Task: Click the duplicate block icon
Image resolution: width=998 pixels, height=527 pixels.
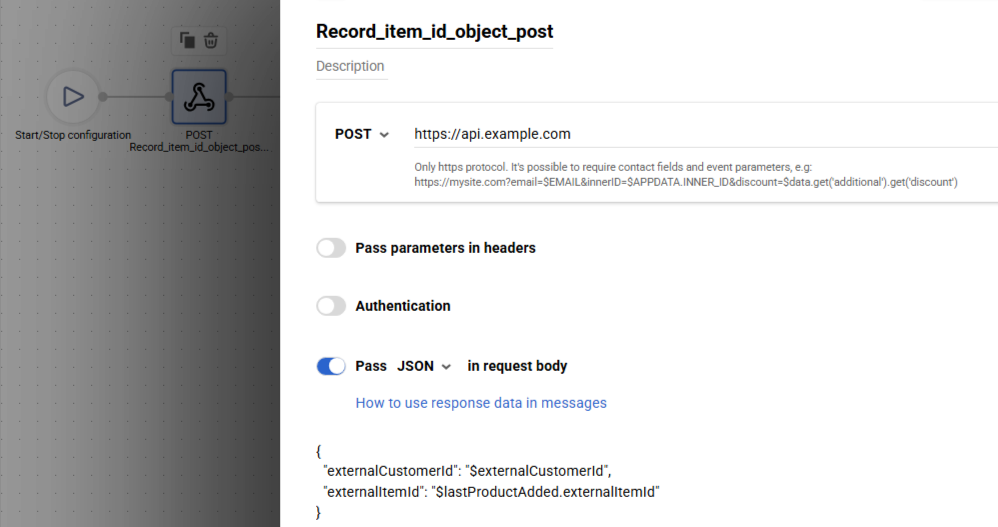Action: pyautogui.click(x=187, y=40)
